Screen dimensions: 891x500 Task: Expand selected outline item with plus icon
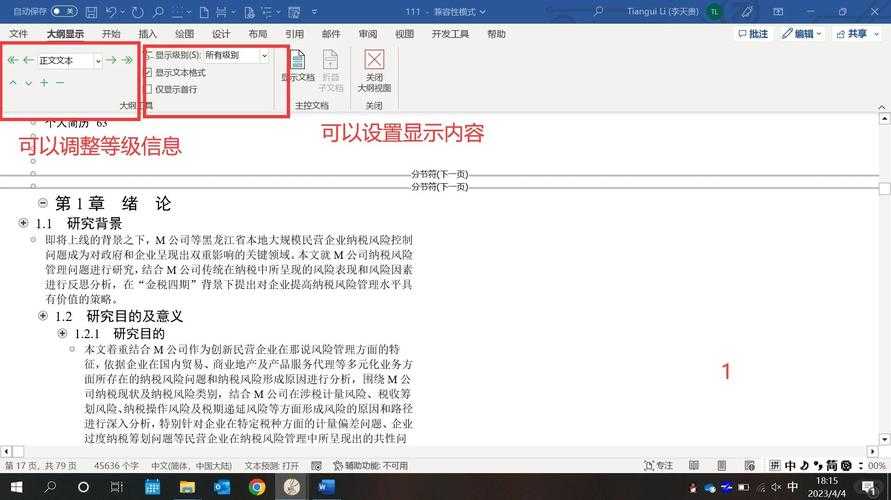point(44,83)
